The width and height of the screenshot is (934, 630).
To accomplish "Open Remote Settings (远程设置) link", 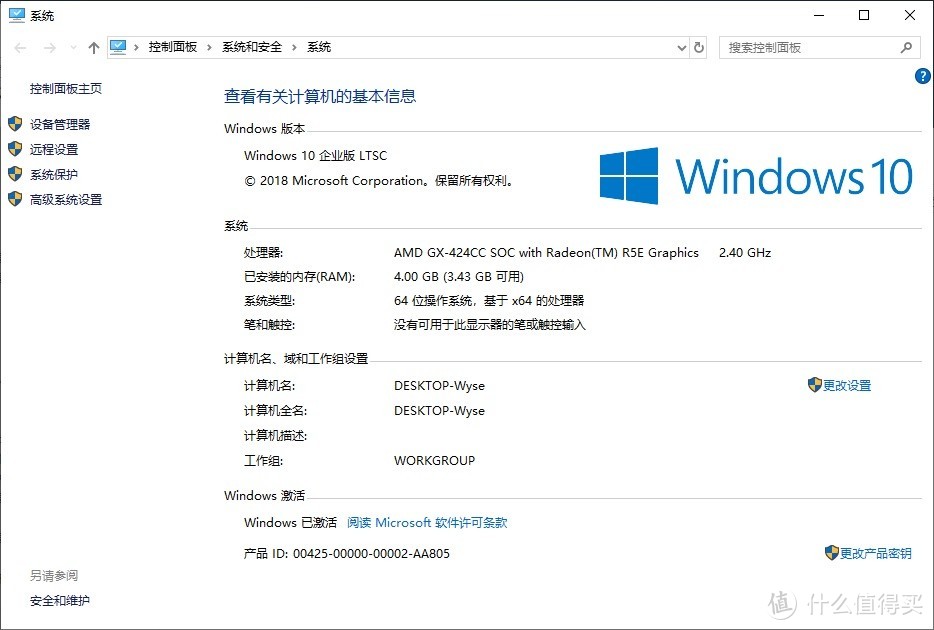I will point(54,149).
